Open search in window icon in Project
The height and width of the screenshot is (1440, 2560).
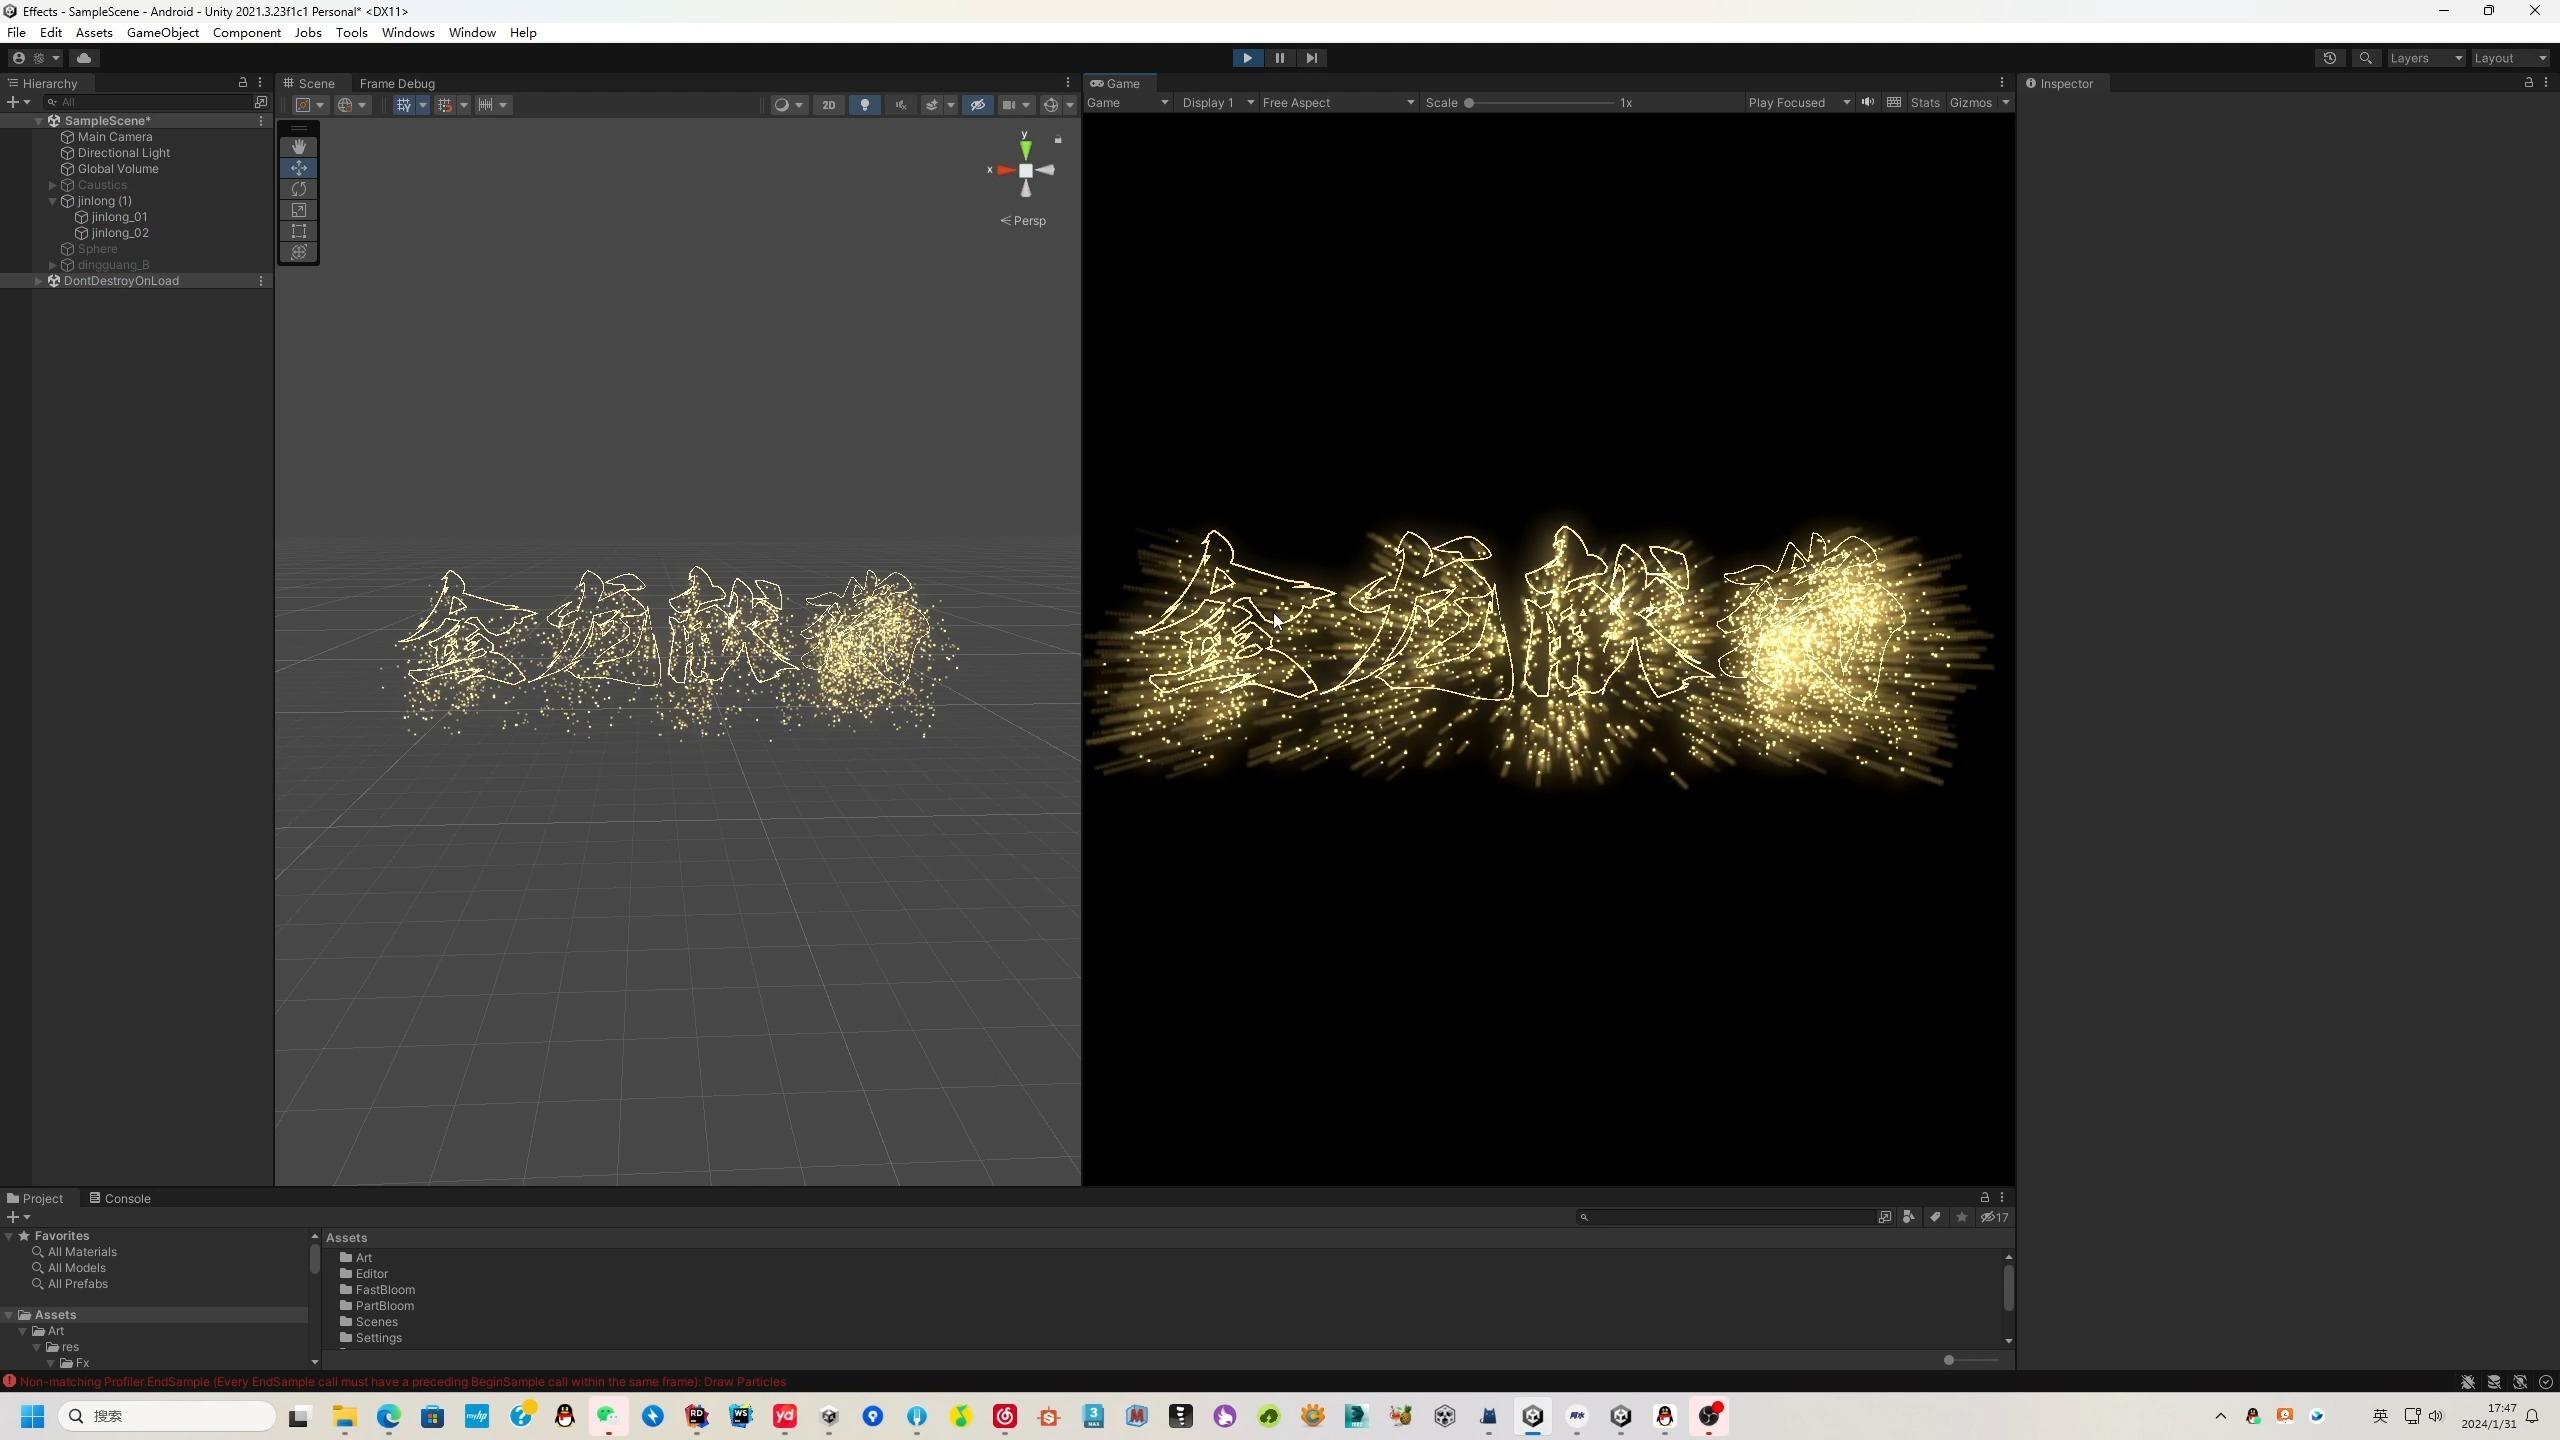1885,1217
